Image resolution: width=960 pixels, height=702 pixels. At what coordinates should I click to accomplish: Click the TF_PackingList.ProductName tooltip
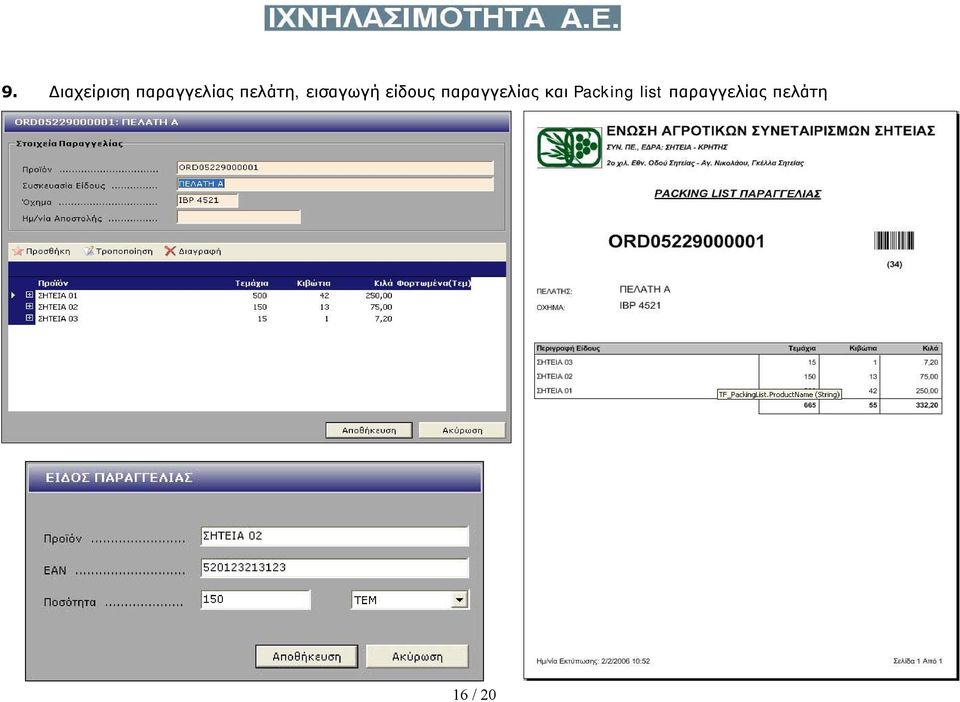point(779,395)
